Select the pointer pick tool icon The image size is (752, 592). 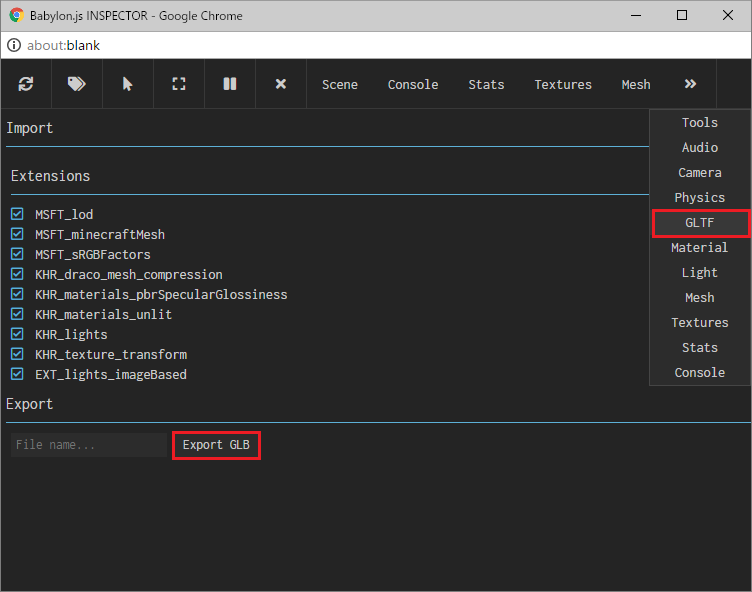(128, 84)
